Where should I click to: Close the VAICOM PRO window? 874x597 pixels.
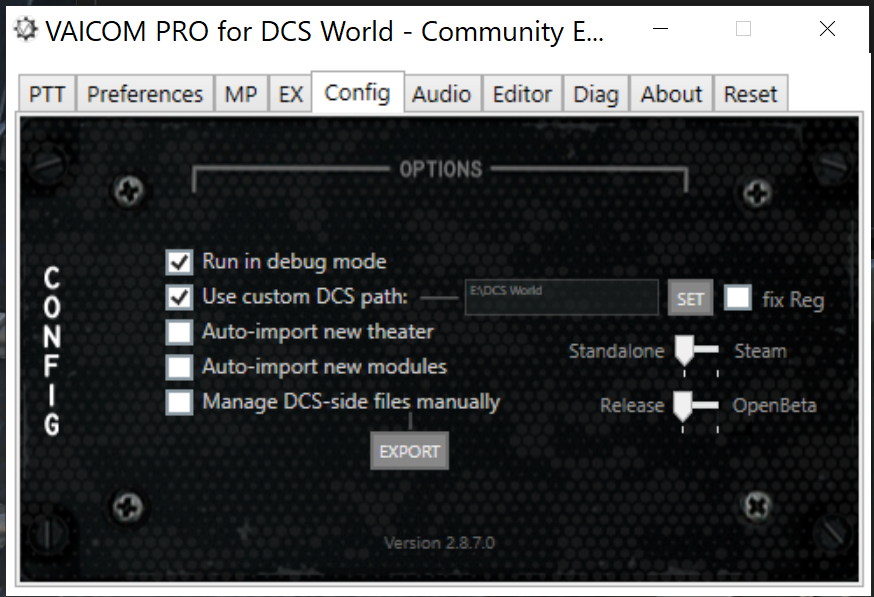[827, 28]
